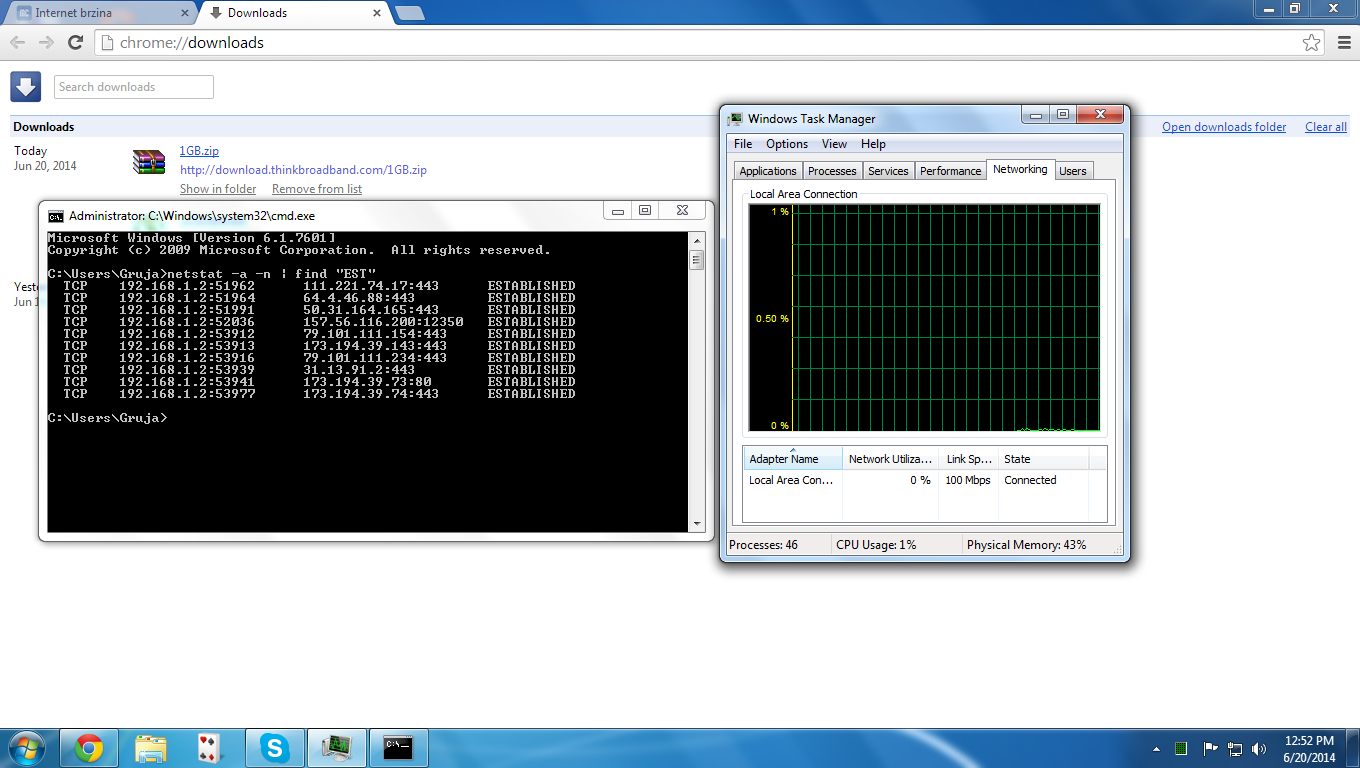The image size is (1360, 768).
Task: Click the netstat command line text
Action: (x=212, y=274)
